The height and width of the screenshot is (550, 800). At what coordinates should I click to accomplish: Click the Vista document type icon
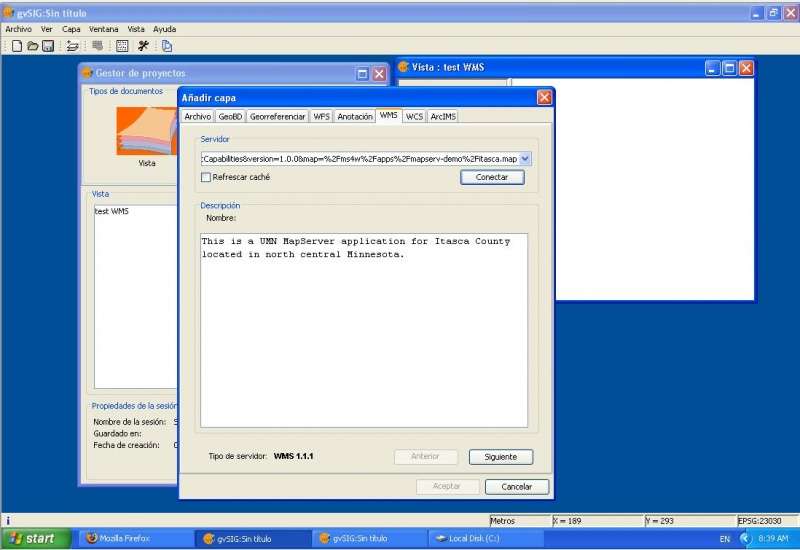coord(146,133)
